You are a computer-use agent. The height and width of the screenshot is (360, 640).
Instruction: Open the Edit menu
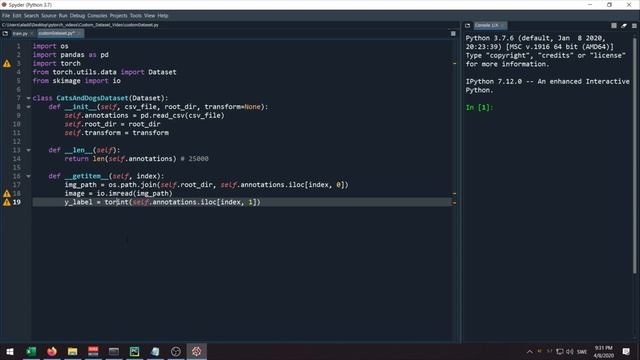[x=17, y=16]
